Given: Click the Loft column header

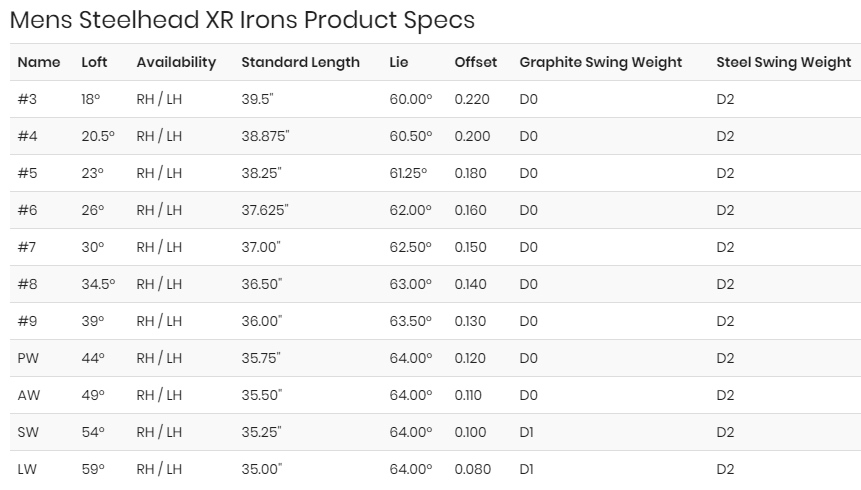Looking at the screenshot, I should [94, 62].
